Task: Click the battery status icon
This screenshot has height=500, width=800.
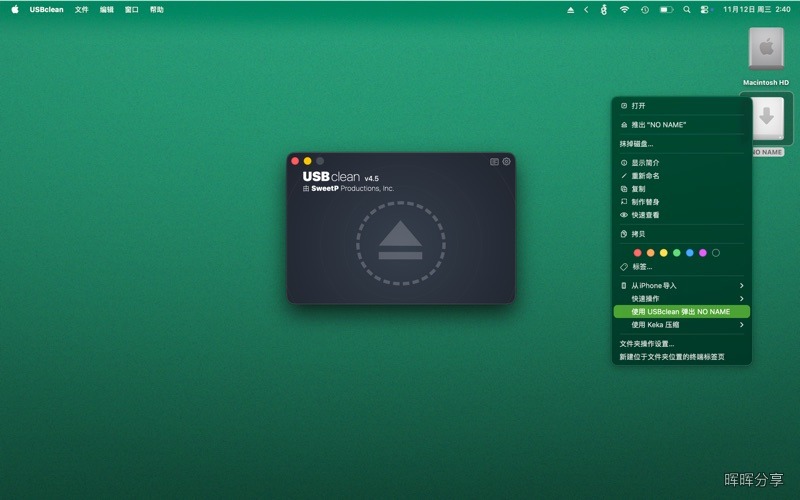Action: click(x=666, y=10)
